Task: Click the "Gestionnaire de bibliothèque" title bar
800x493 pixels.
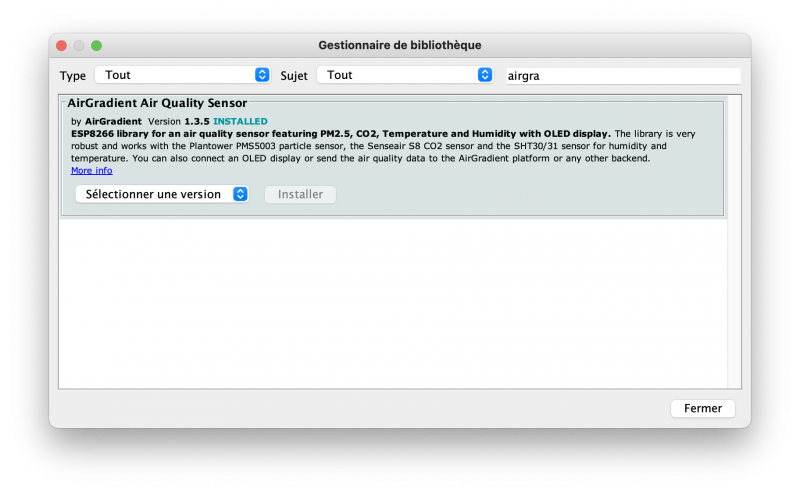Action: (400, 45)
